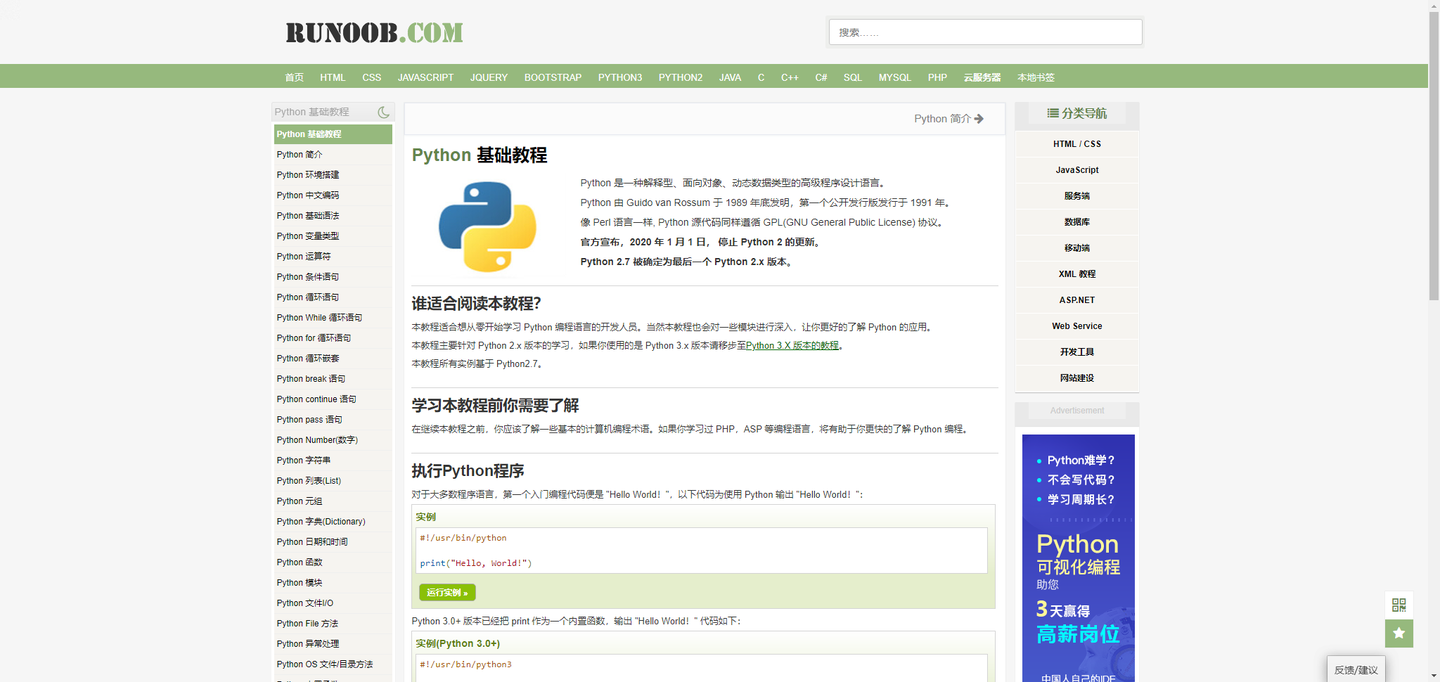Click "Python 列表(List)" sidebar entry
Viewport: 1440px width, 682px height.
[311, 480]
